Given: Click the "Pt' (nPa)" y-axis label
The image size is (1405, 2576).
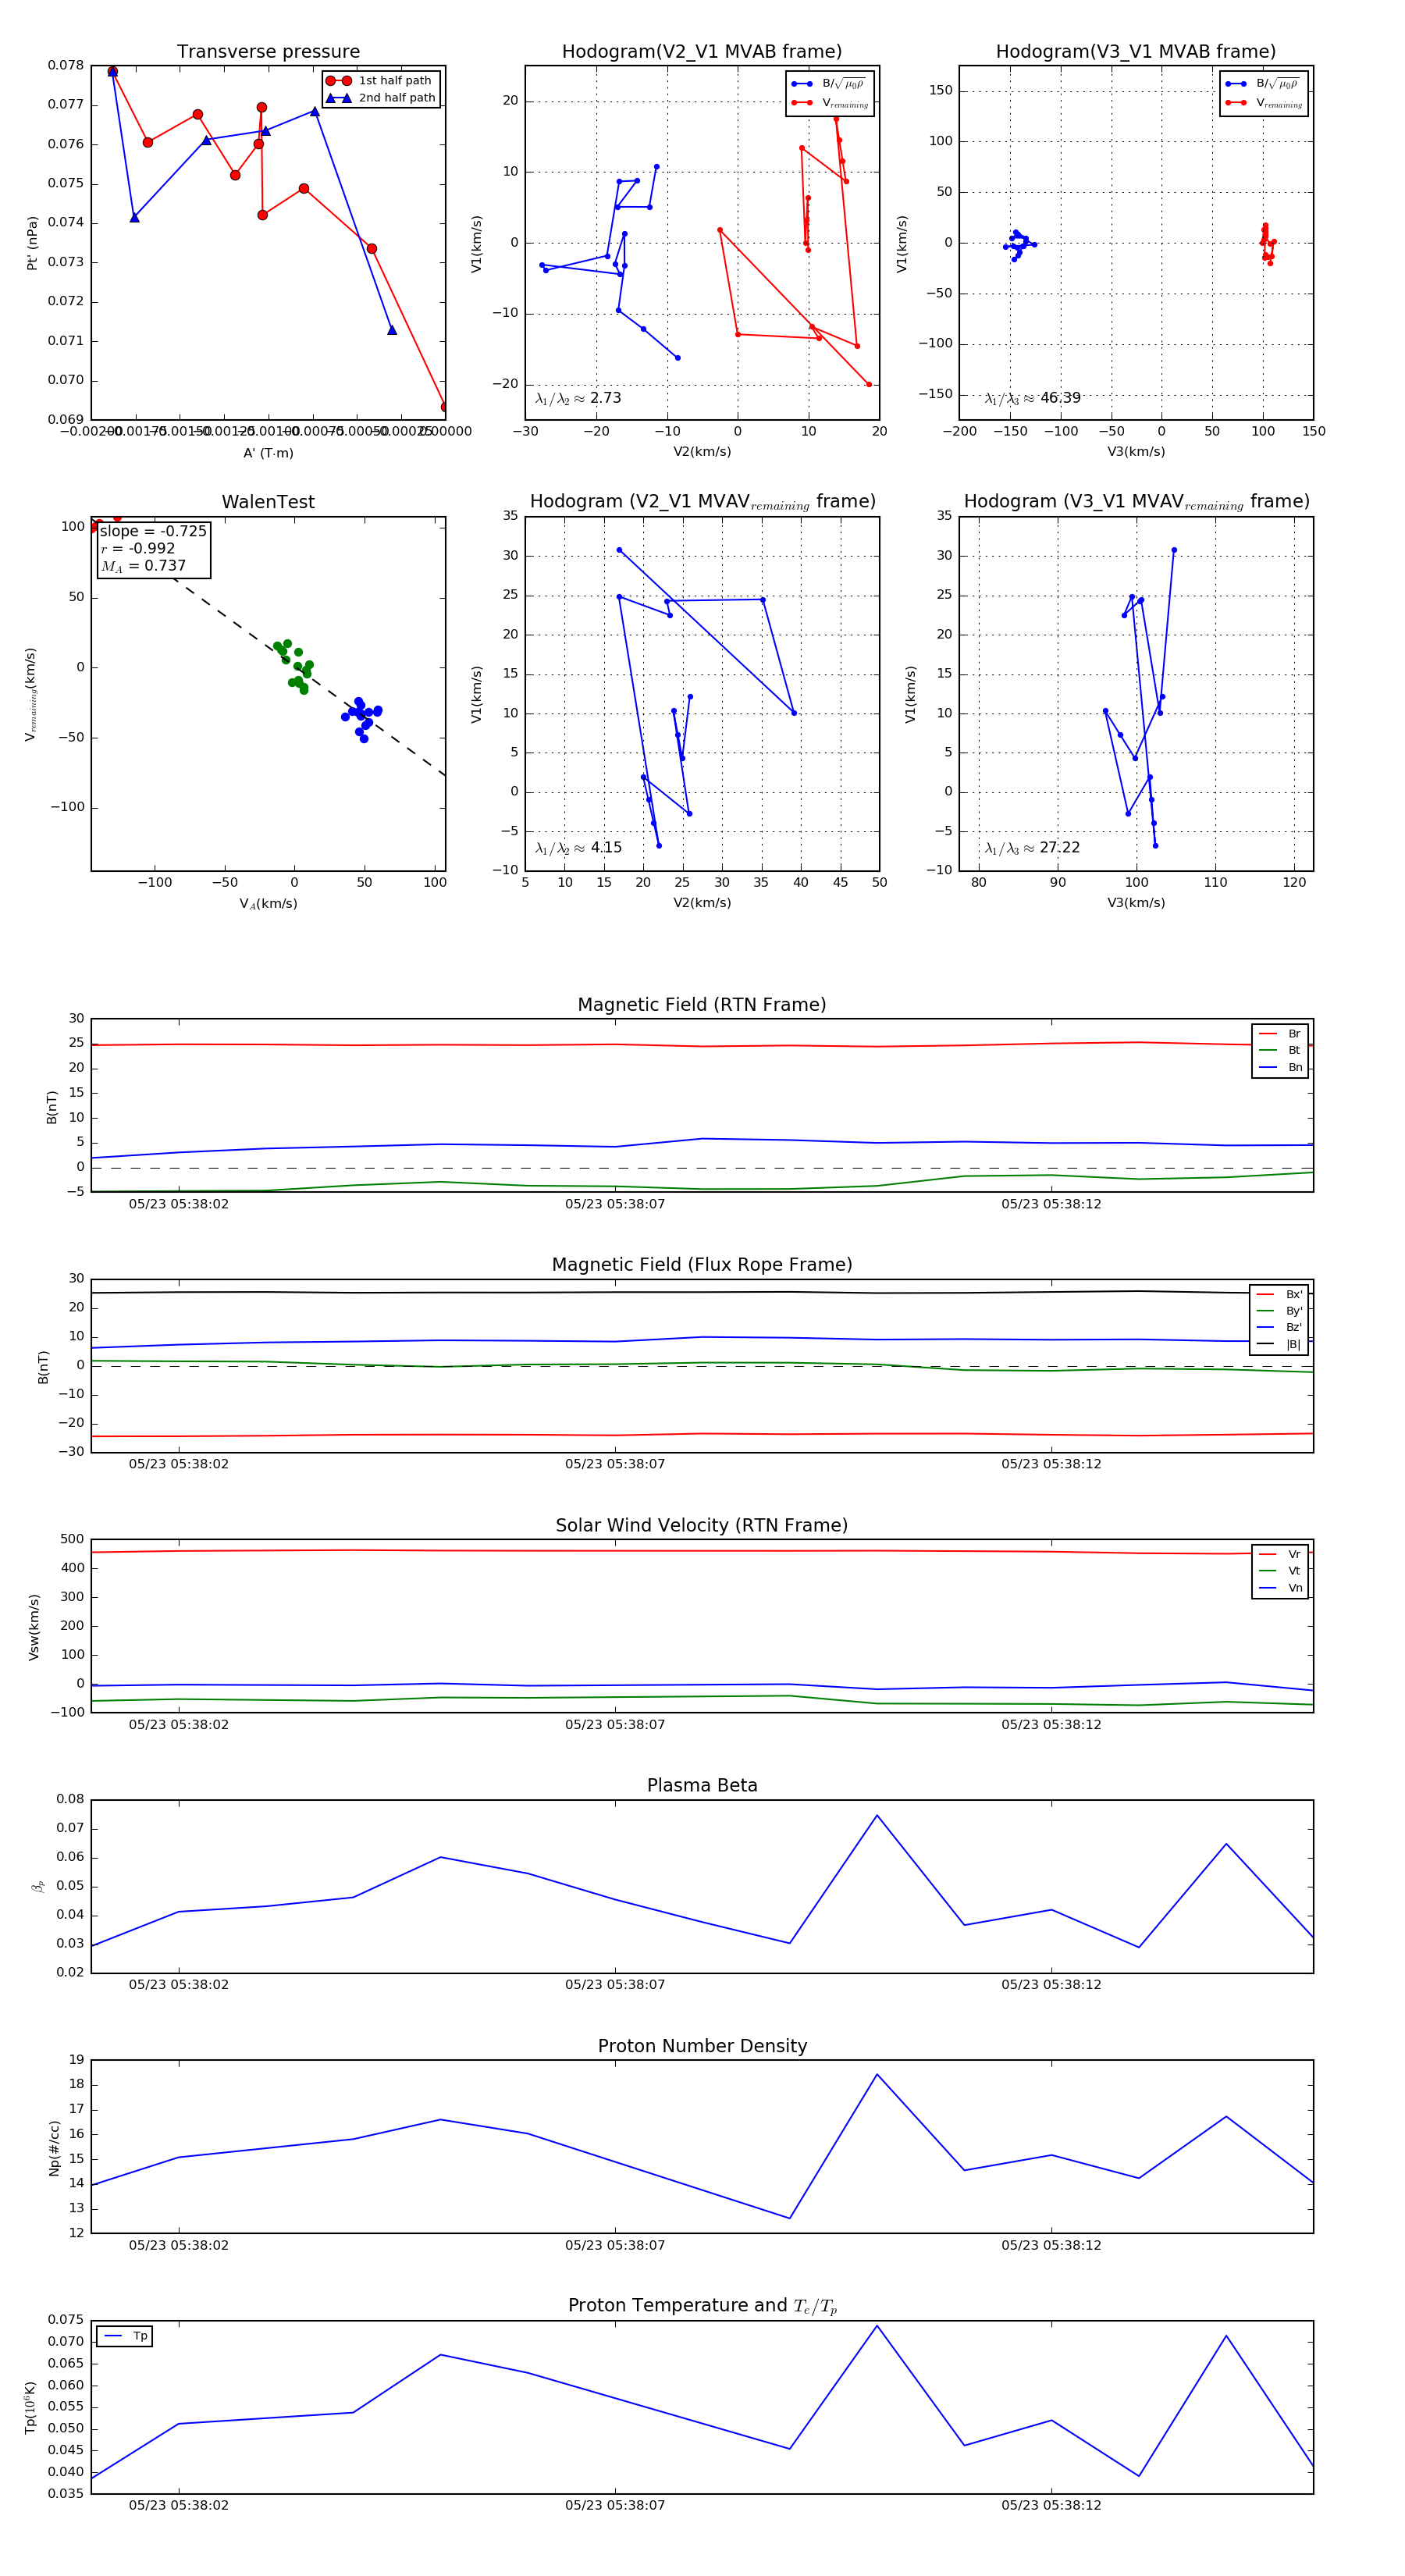Looking at the screenshot, I should (x=32, y=243).
